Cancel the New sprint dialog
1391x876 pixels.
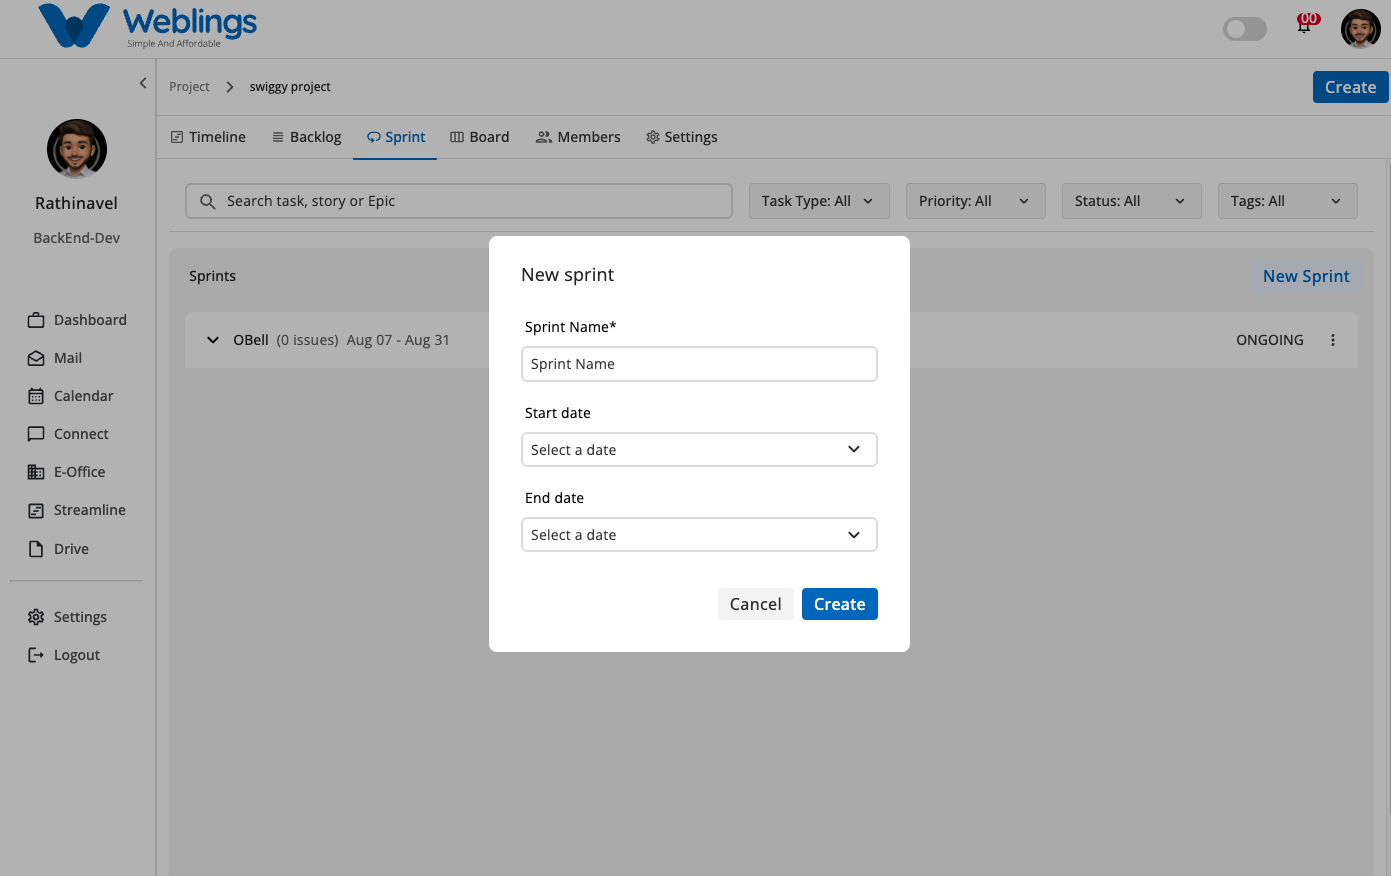click(755, 604)
